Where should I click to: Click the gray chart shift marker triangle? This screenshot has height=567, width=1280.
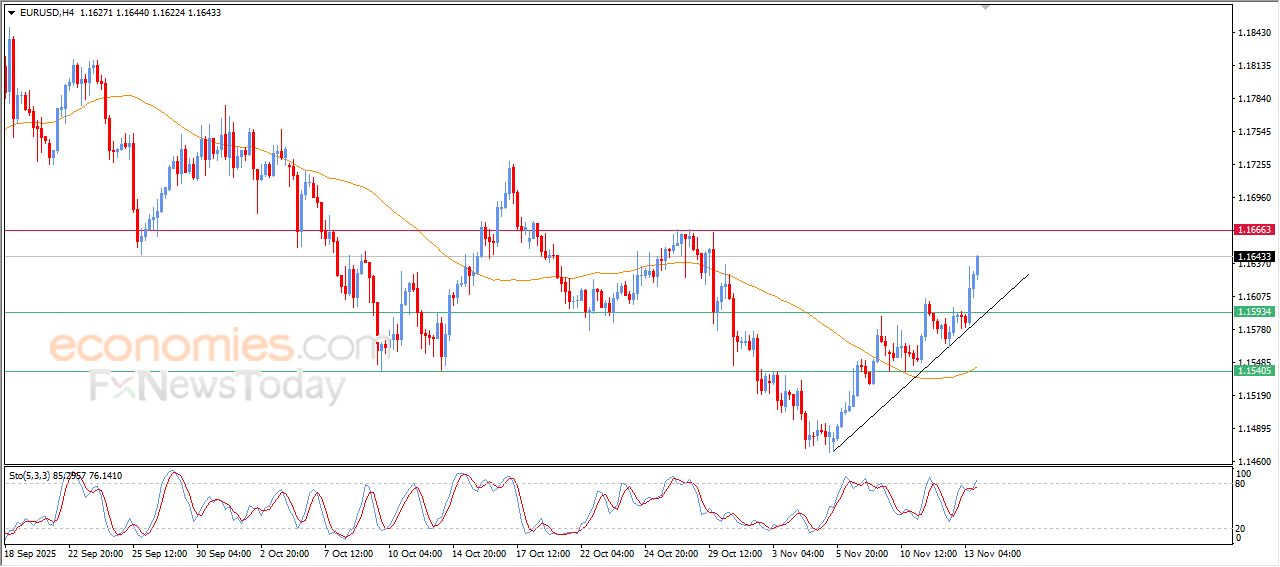coord(986,7)
